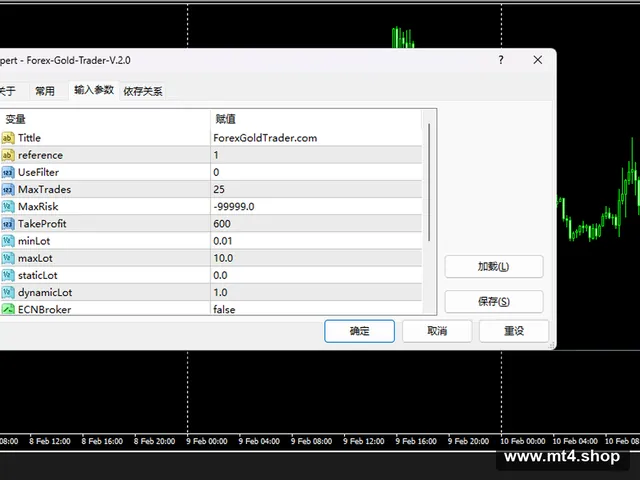Close the Forex-Gold-Trader dialog
Viewport: 640px width, 480px height.
(538, 60)
